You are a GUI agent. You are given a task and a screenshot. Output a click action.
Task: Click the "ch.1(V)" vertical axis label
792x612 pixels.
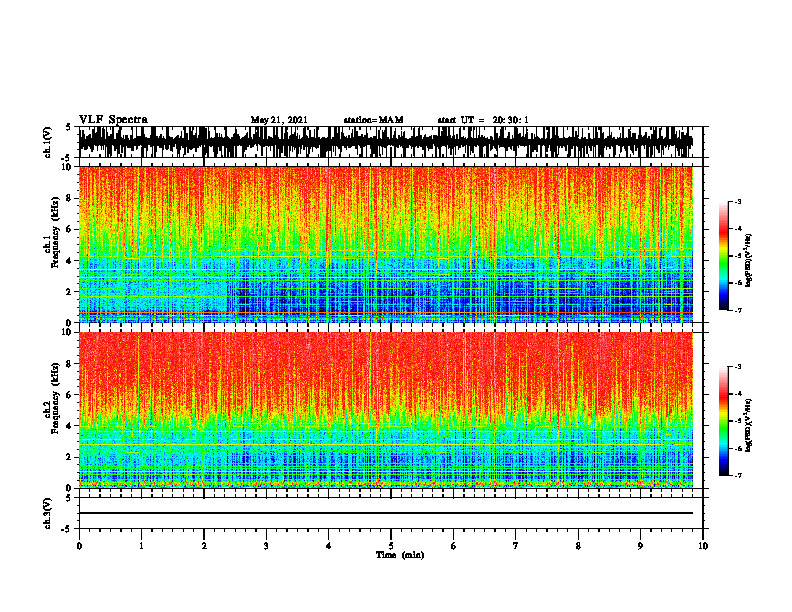pos(47,142)
